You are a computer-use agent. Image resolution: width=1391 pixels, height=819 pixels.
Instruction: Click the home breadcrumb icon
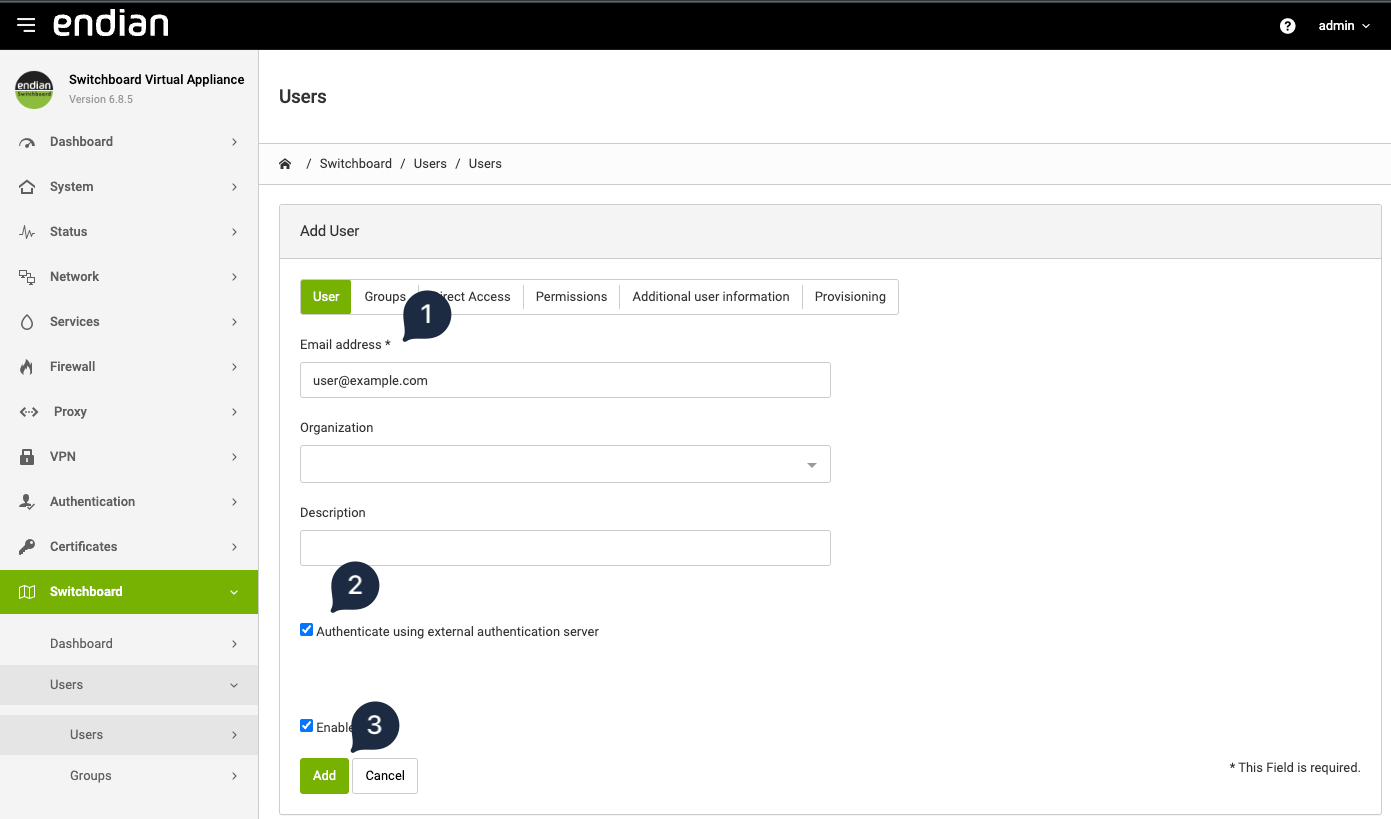tap(285, 164)
